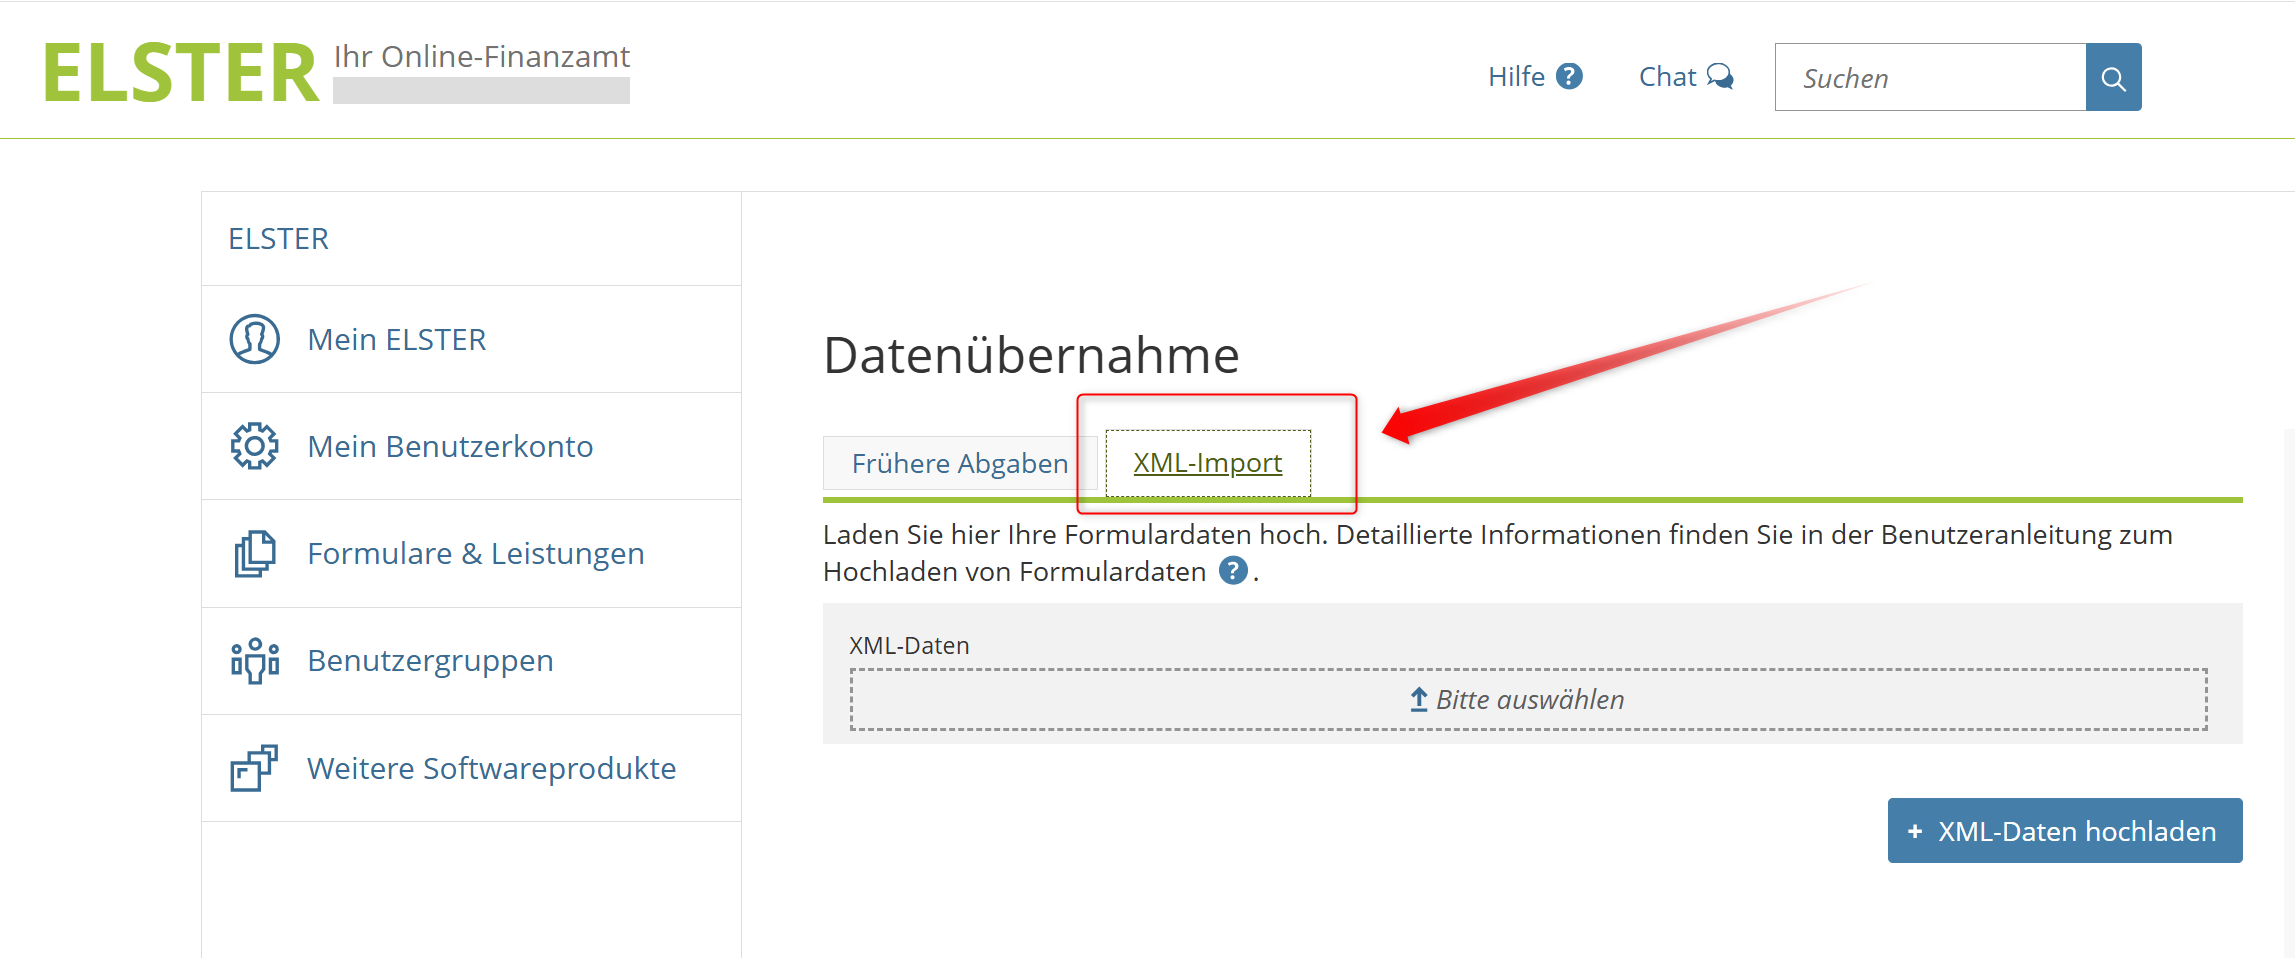This screenshot has height=958, width=2295.
Task: Click the upload arrow icon in XML-Daten
Action: [x=1418, y=699]
